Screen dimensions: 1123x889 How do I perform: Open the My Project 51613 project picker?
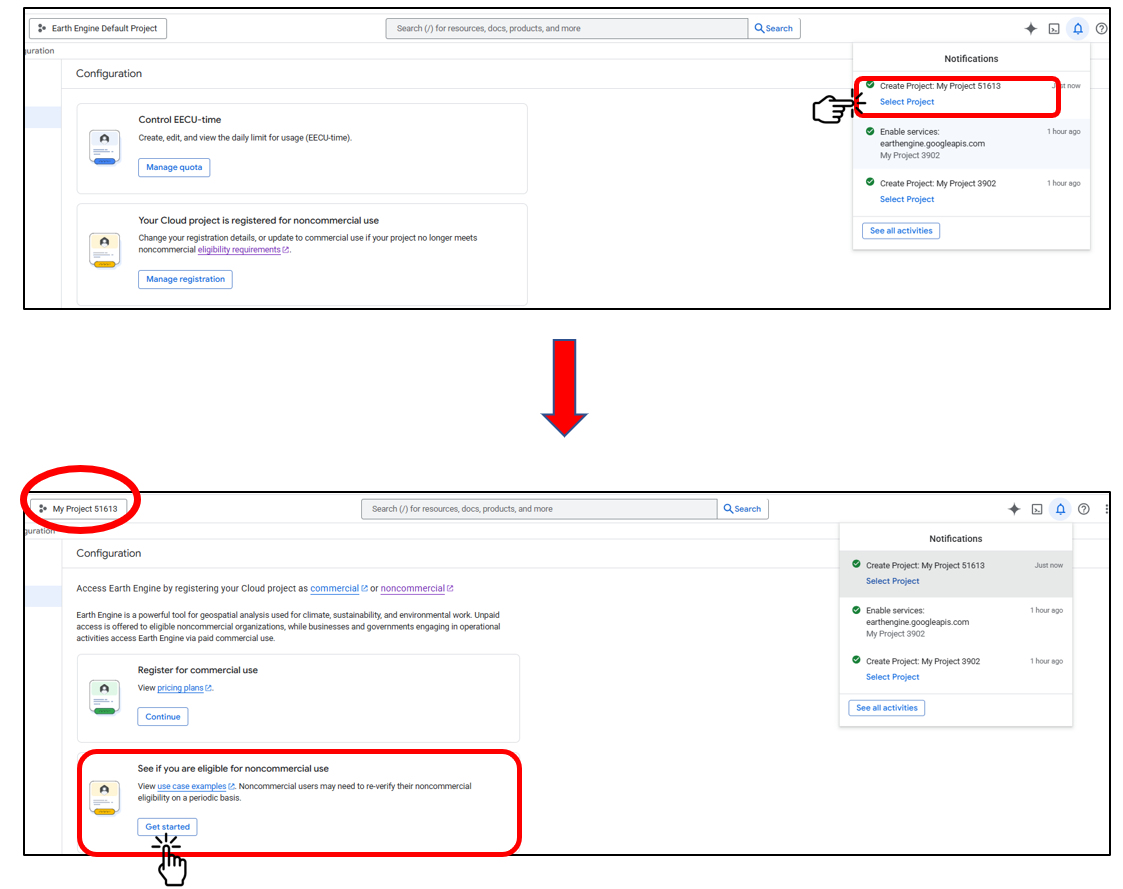[x=78, y=509]
